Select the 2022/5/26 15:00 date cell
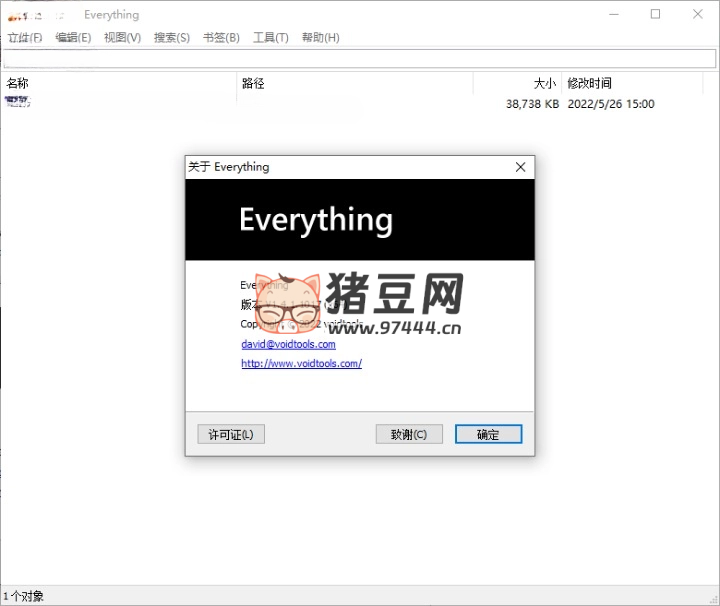Image resolution: width=720 pixels, height=606 pixels. [x=611, y=104]
